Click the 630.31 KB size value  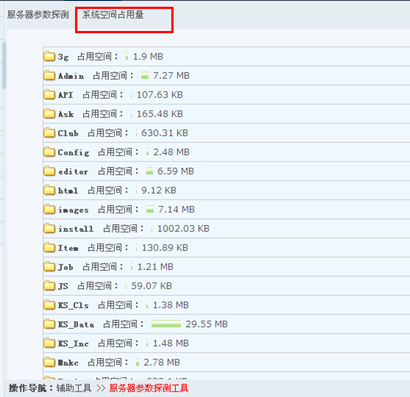coord(165,133)
